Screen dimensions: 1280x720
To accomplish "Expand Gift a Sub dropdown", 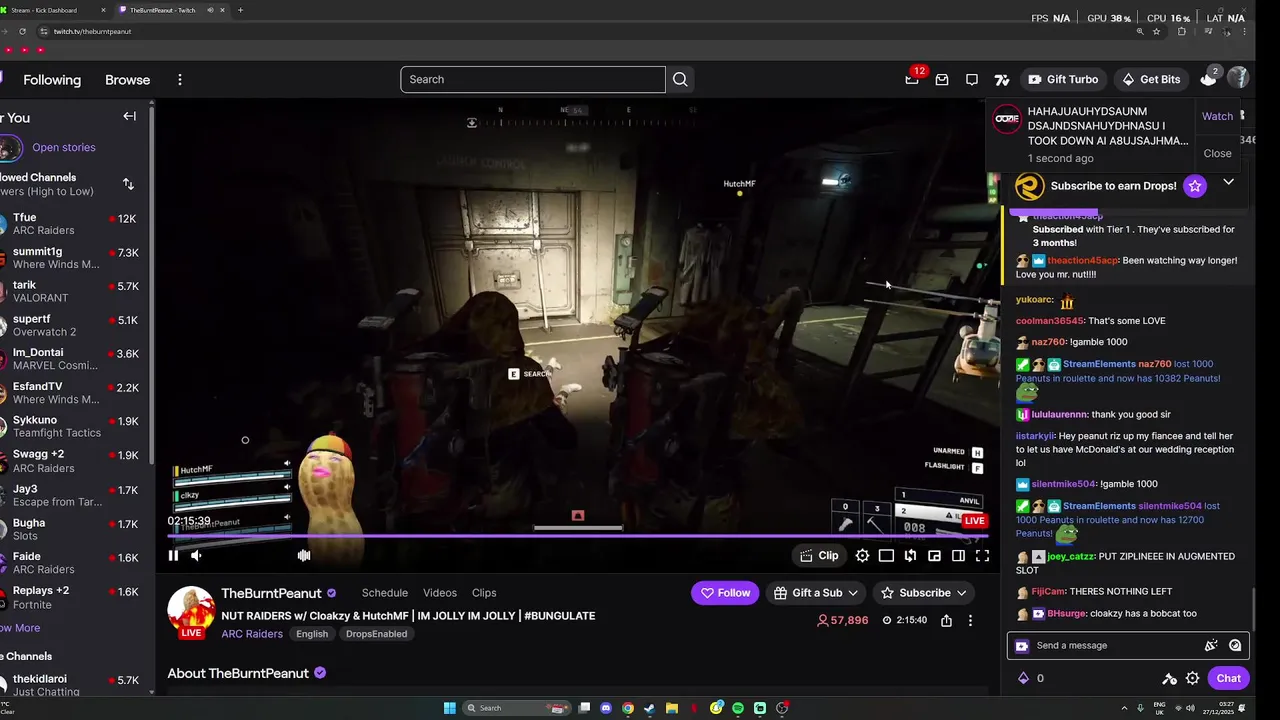I will (x=816, y=593).
